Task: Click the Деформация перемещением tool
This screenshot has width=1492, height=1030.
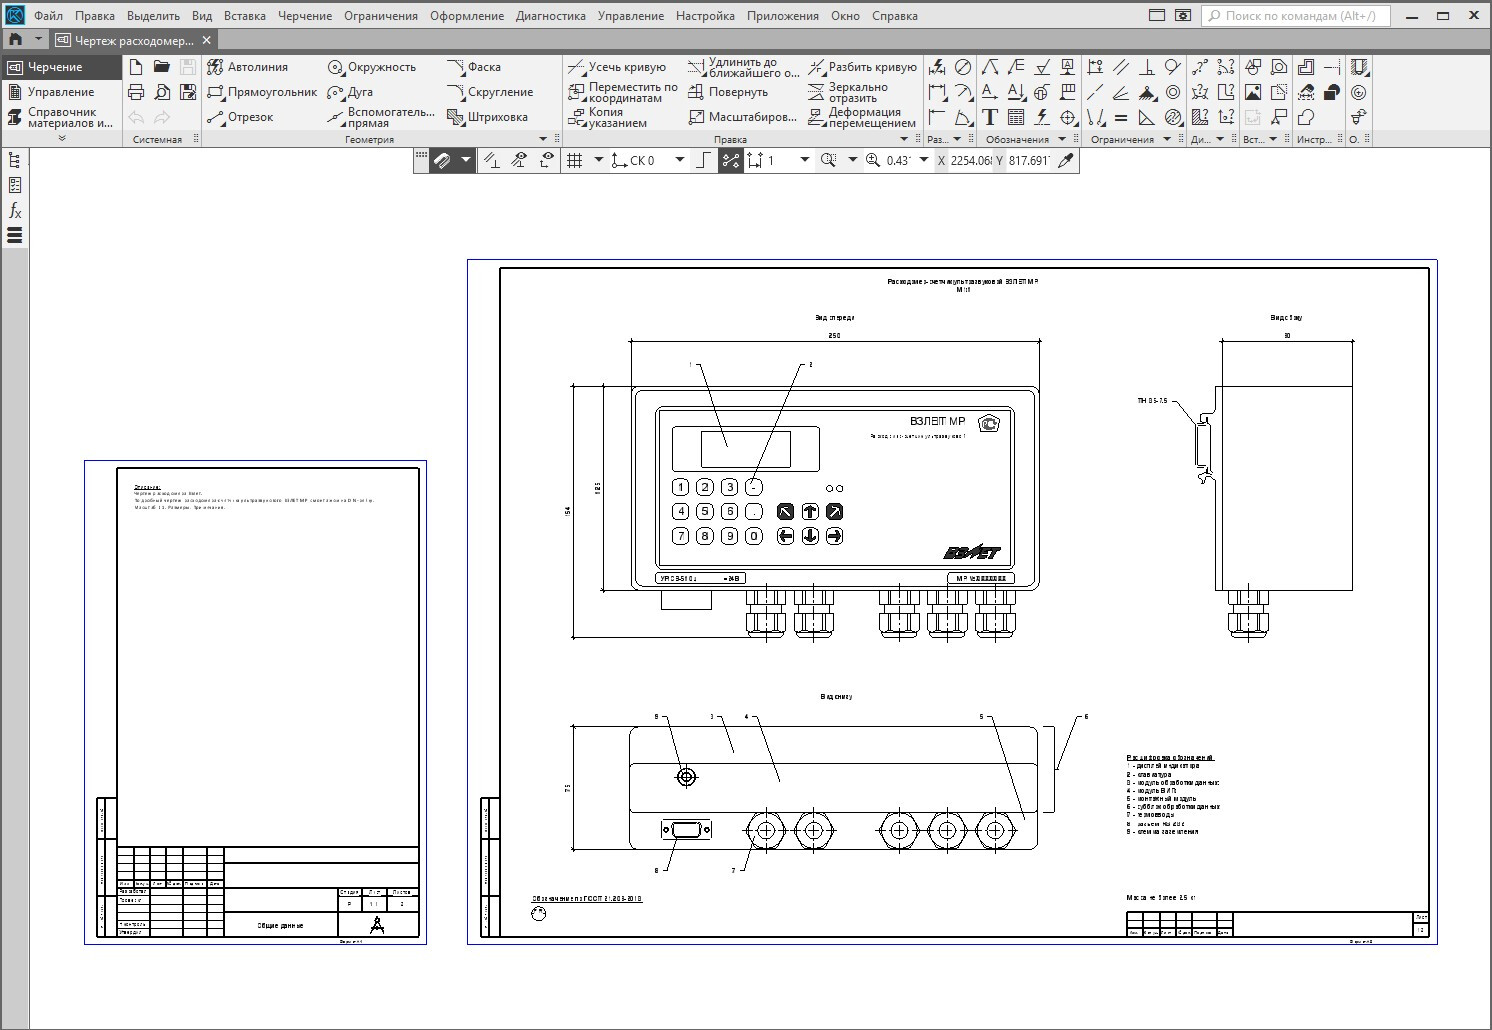Action: [x=861, y=117]
